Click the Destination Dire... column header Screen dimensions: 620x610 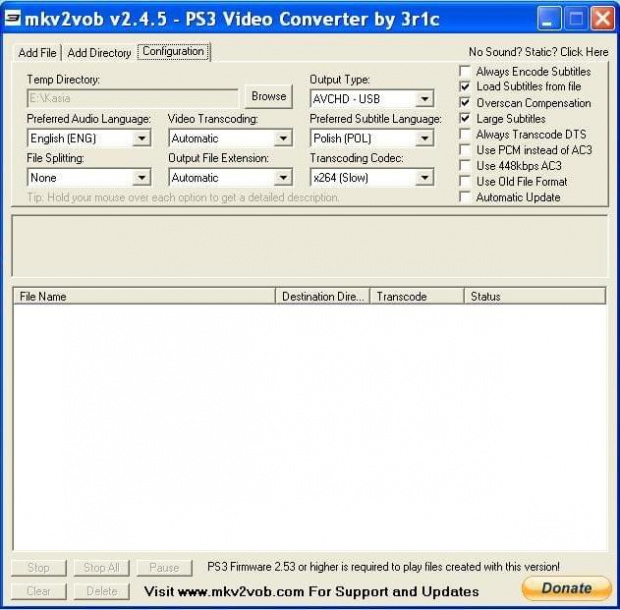pyautogui.click(x=322, y=296)
